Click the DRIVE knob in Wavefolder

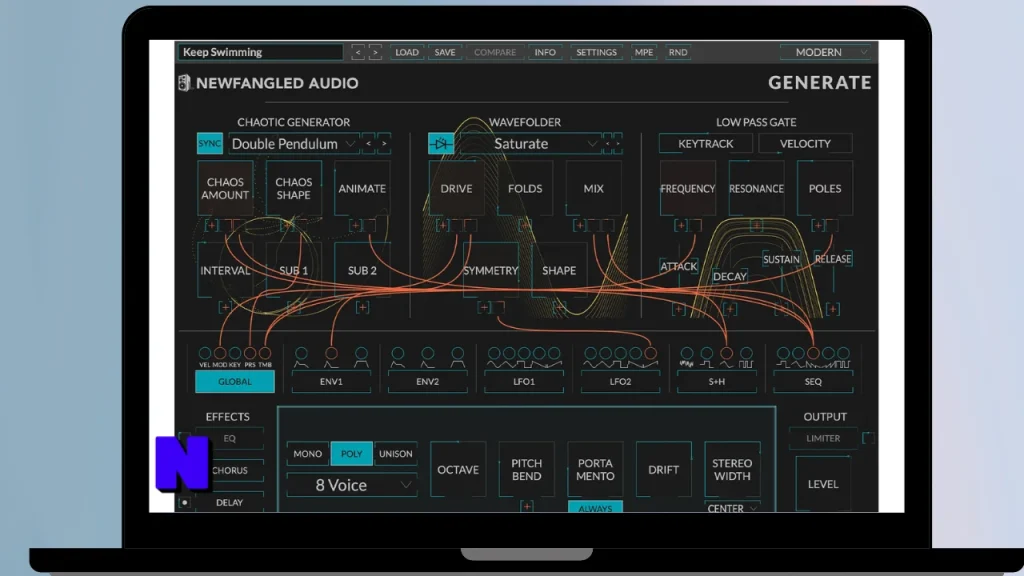456,189
